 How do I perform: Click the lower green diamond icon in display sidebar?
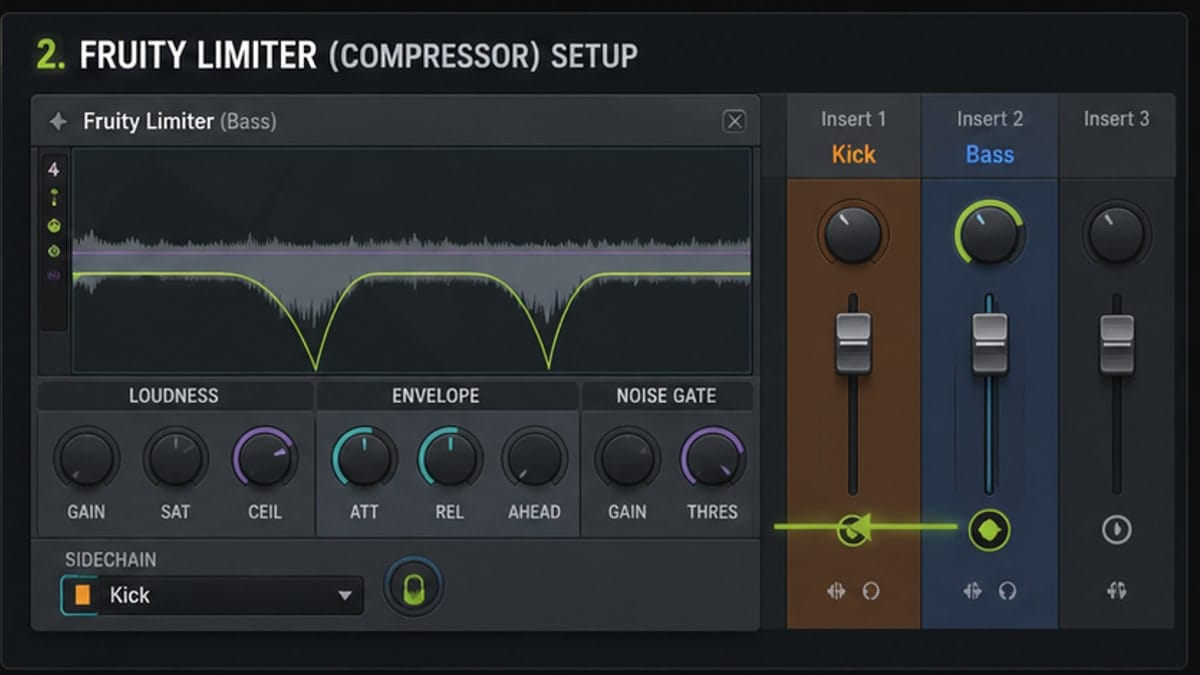point(54,250)
